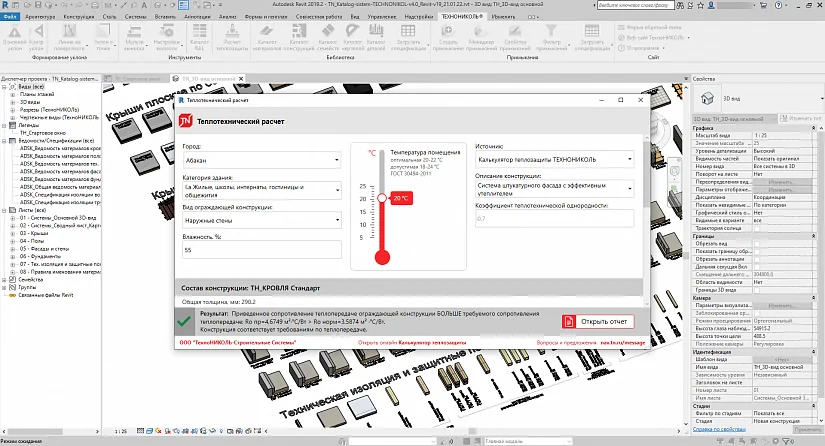Select 06 - Фундаменты sheet in browser
Screen dimensions: 825x446
point(41,257)
